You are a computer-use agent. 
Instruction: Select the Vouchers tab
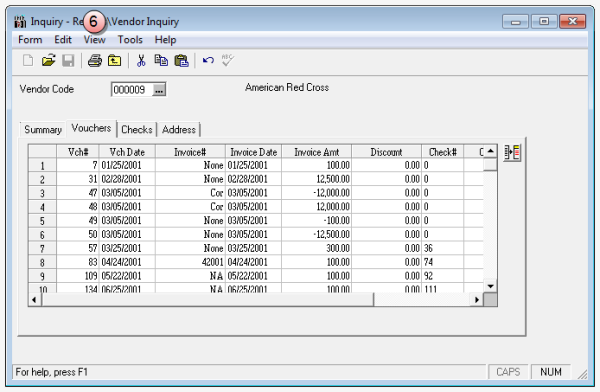point(91,128)
